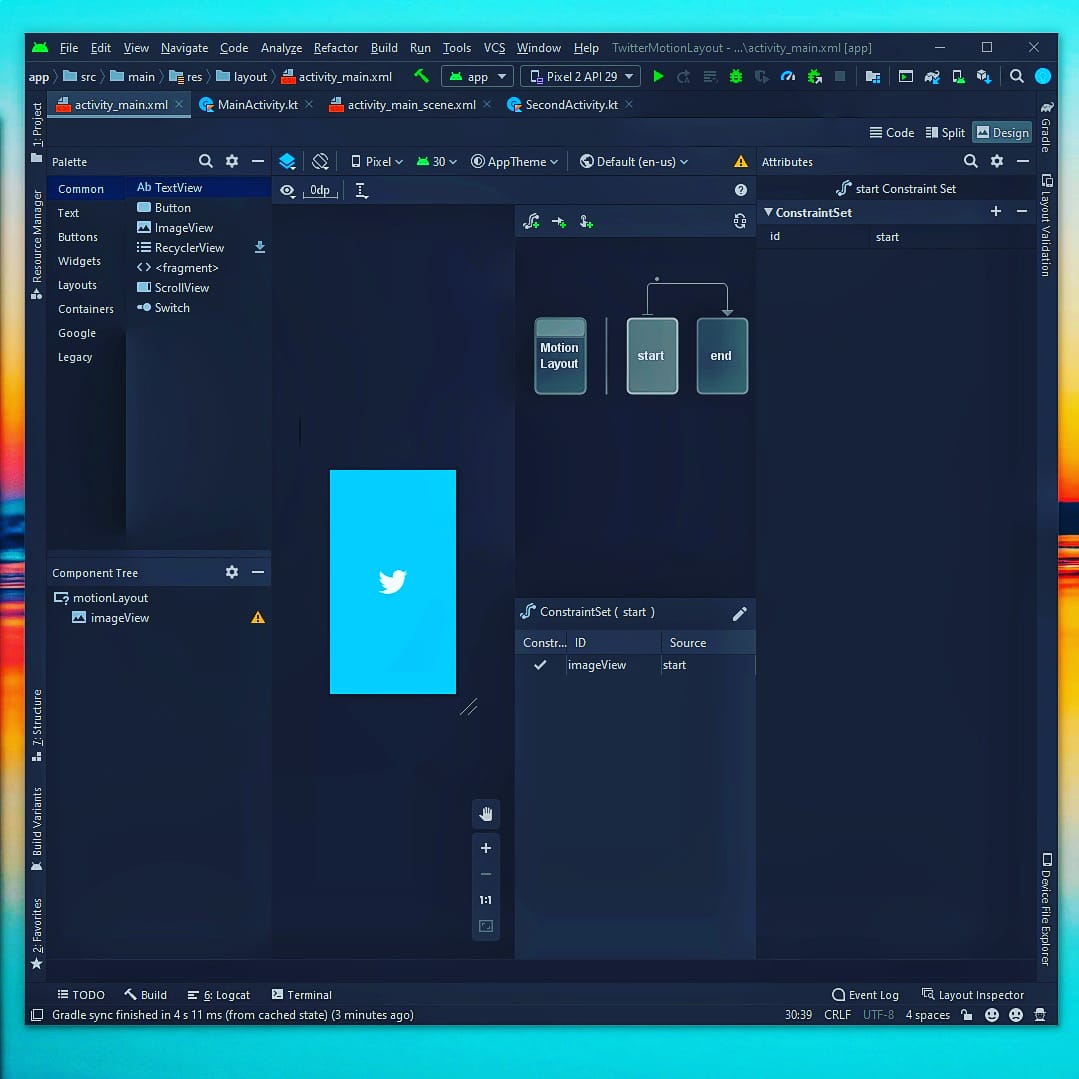Run the app with green play button
The image size is (1079, 1079).
click(x=658, y=76)
